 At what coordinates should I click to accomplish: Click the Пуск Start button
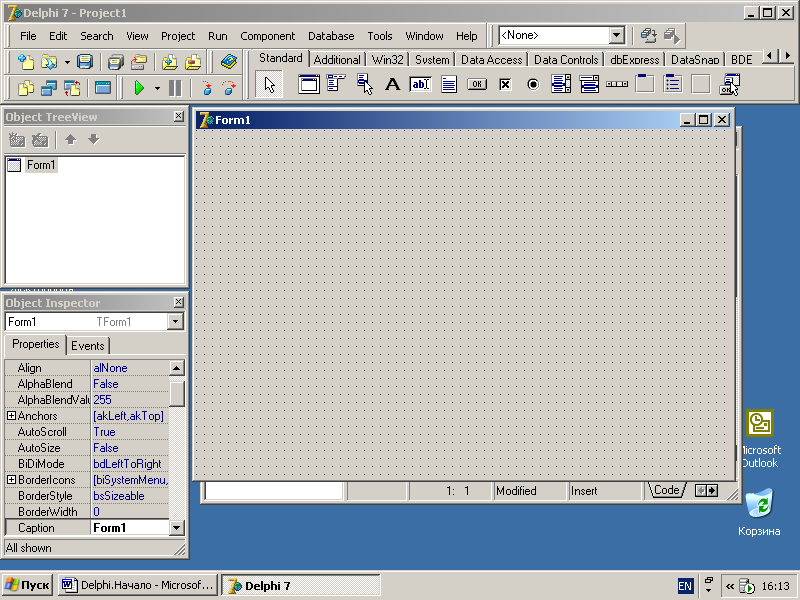(x=28, y=585)
